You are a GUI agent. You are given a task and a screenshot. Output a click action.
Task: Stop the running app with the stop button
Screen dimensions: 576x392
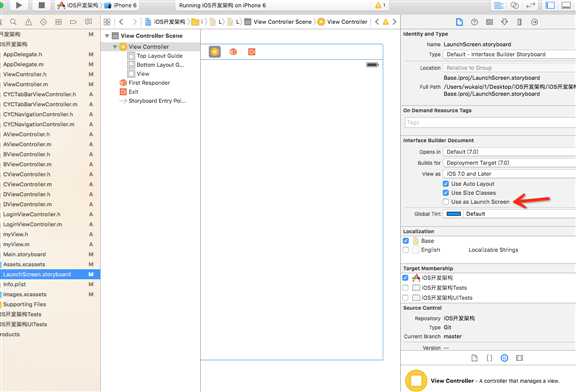(42, 5)
